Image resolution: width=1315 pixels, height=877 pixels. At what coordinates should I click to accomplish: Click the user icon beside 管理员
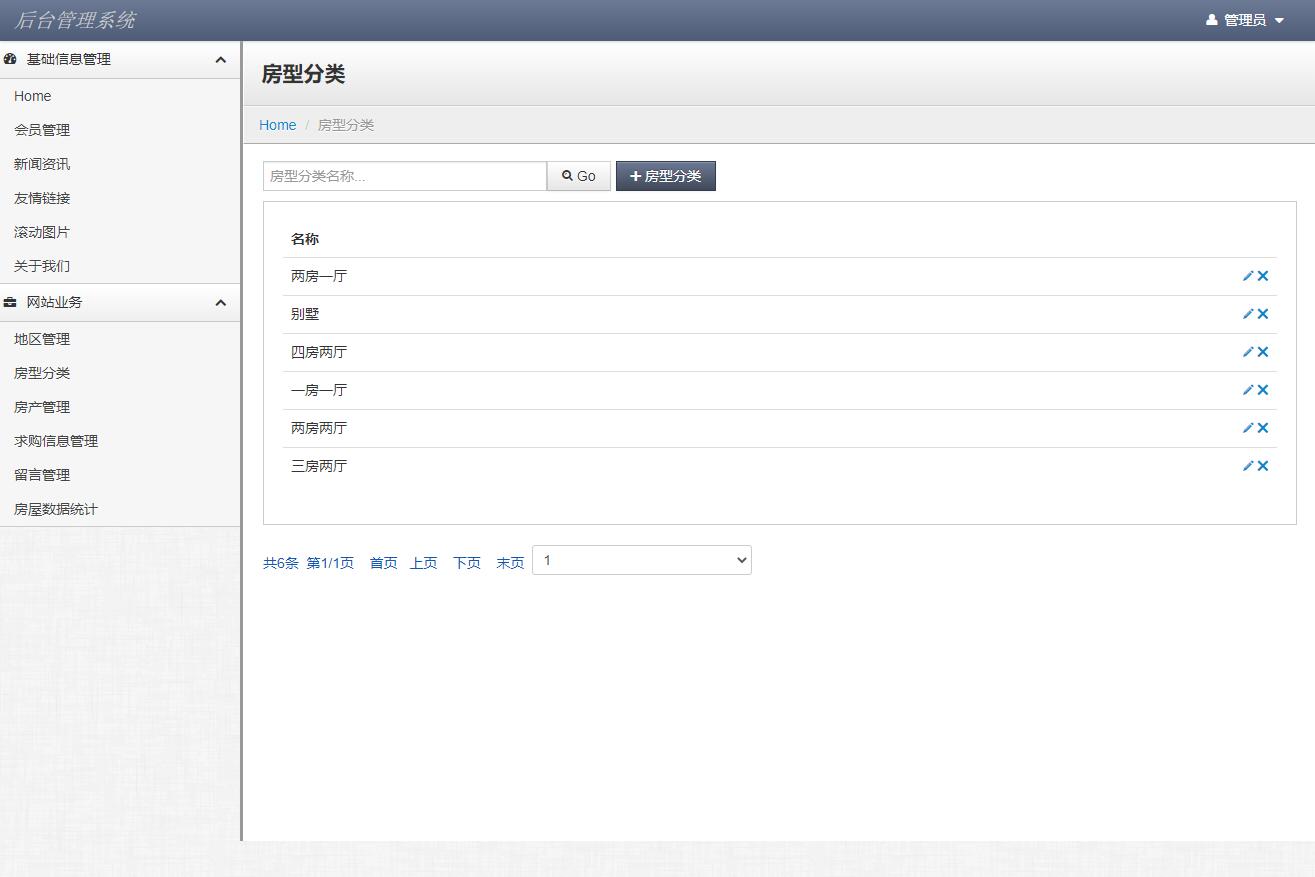click(x=1209, y=19)
